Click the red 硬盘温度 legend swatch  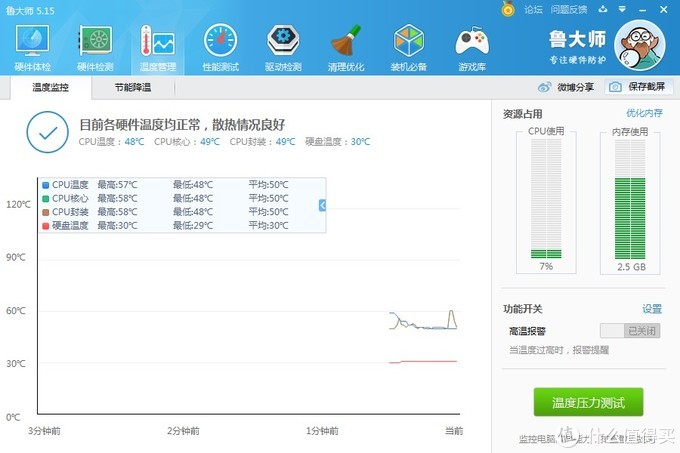pos(46,226)
